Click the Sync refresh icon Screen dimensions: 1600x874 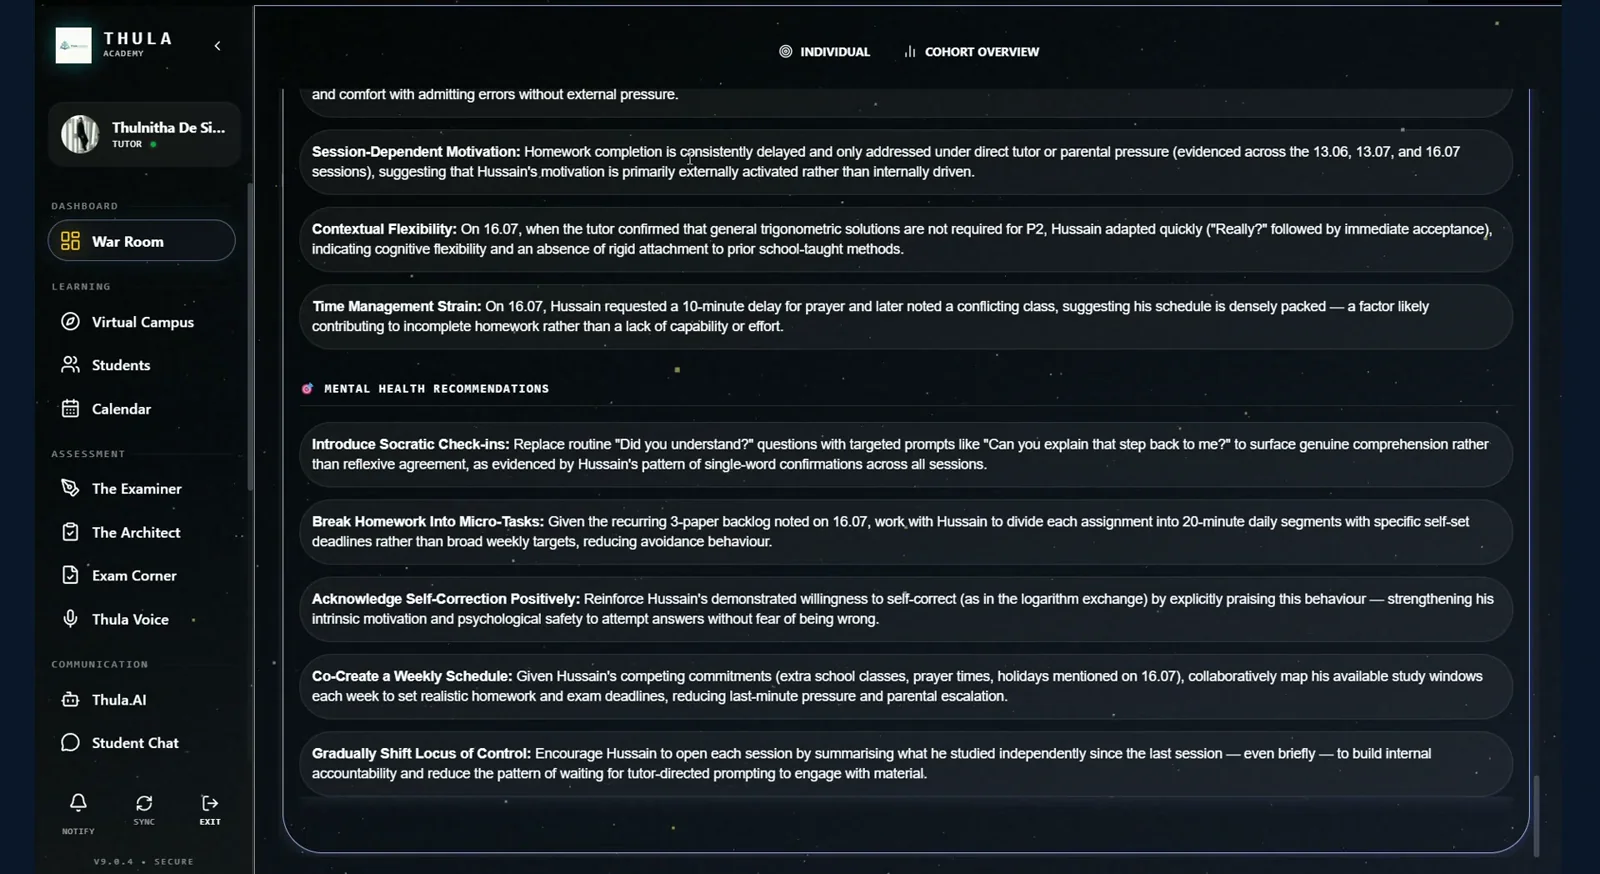[144, 803]
